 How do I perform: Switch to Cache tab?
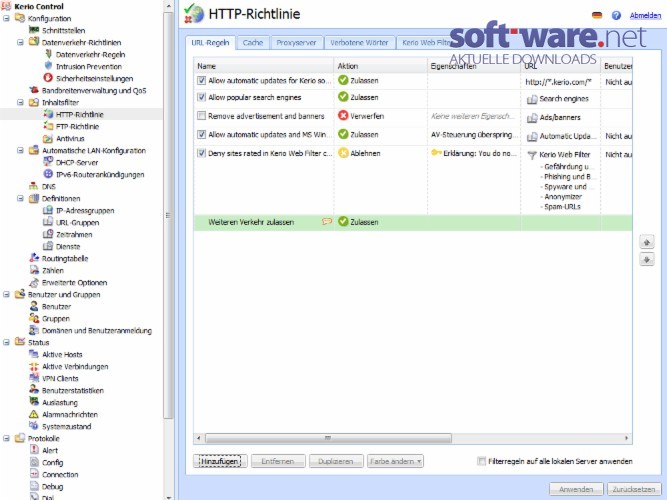(253, 43)
